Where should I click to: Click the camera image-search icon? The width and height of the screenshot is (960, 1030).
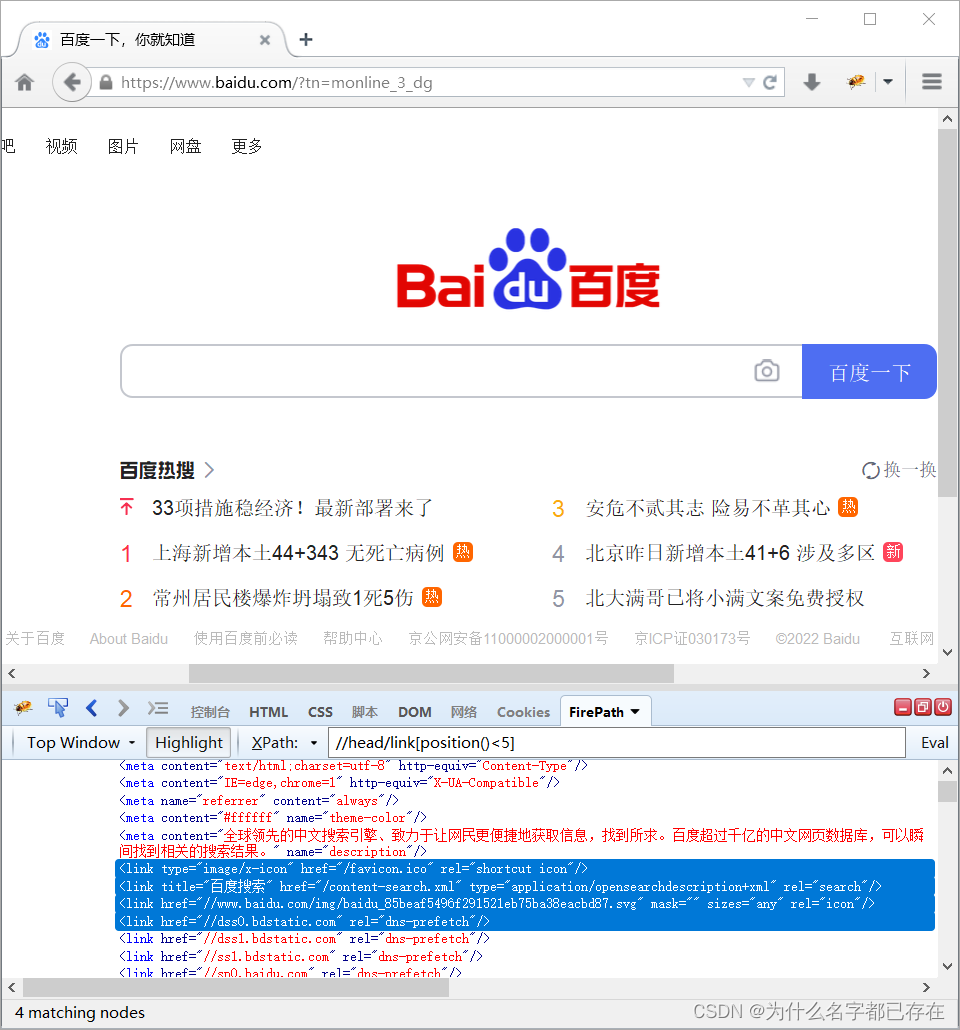767,370
